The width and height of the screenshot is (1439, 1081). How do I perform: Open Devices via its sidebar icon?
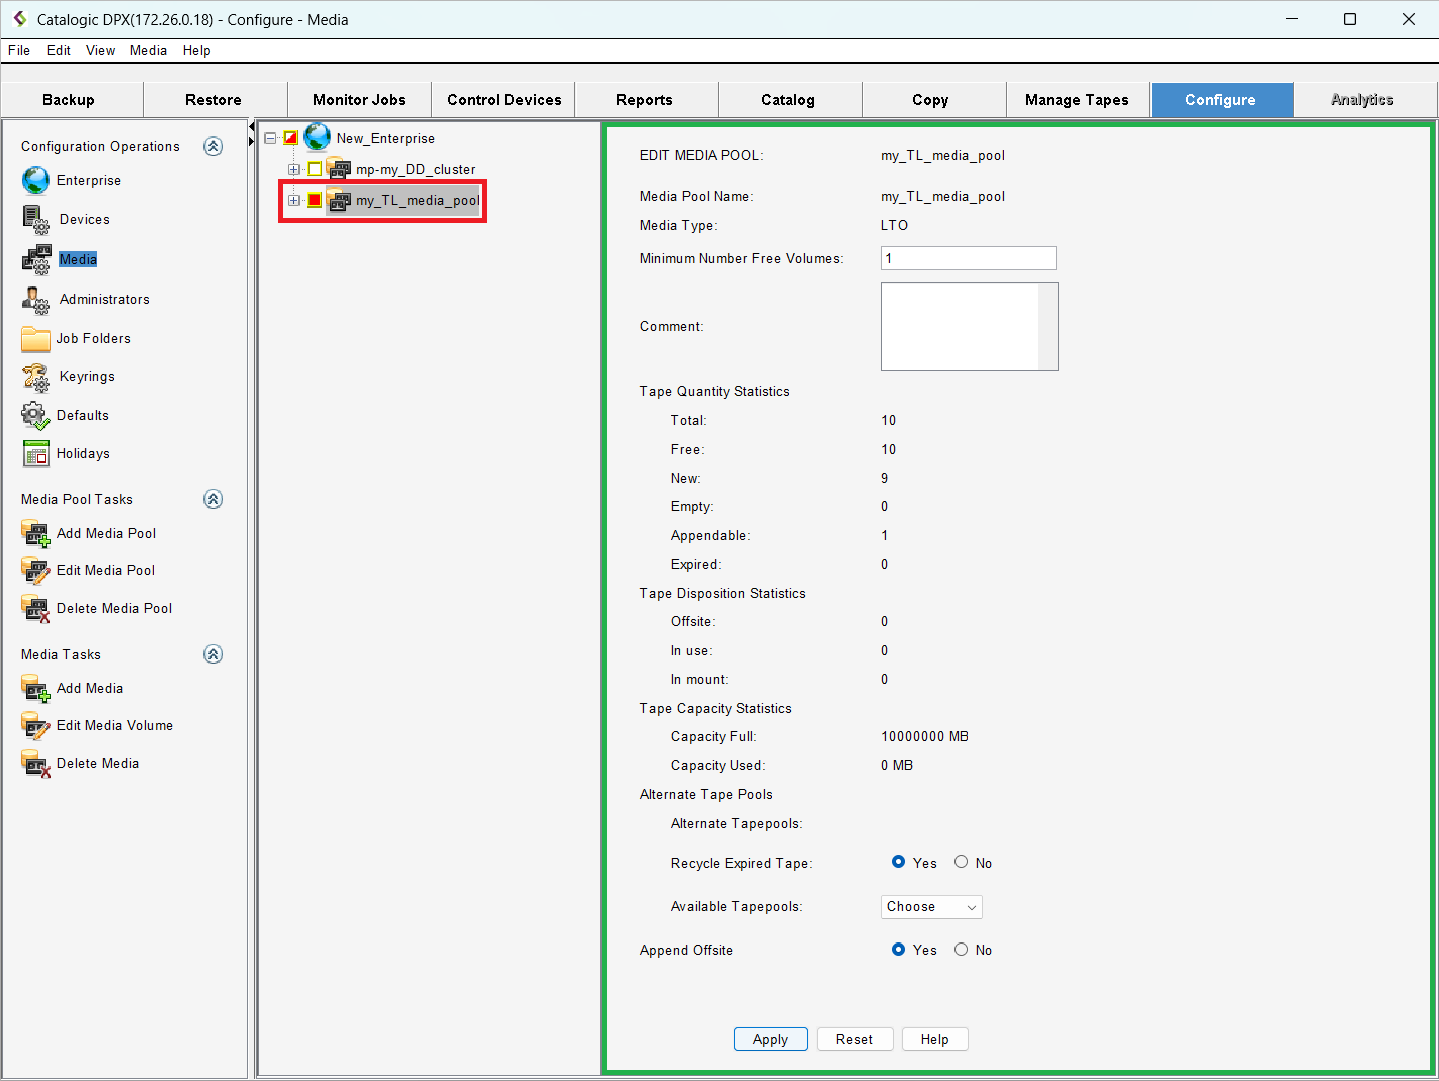tap(36, 220)
